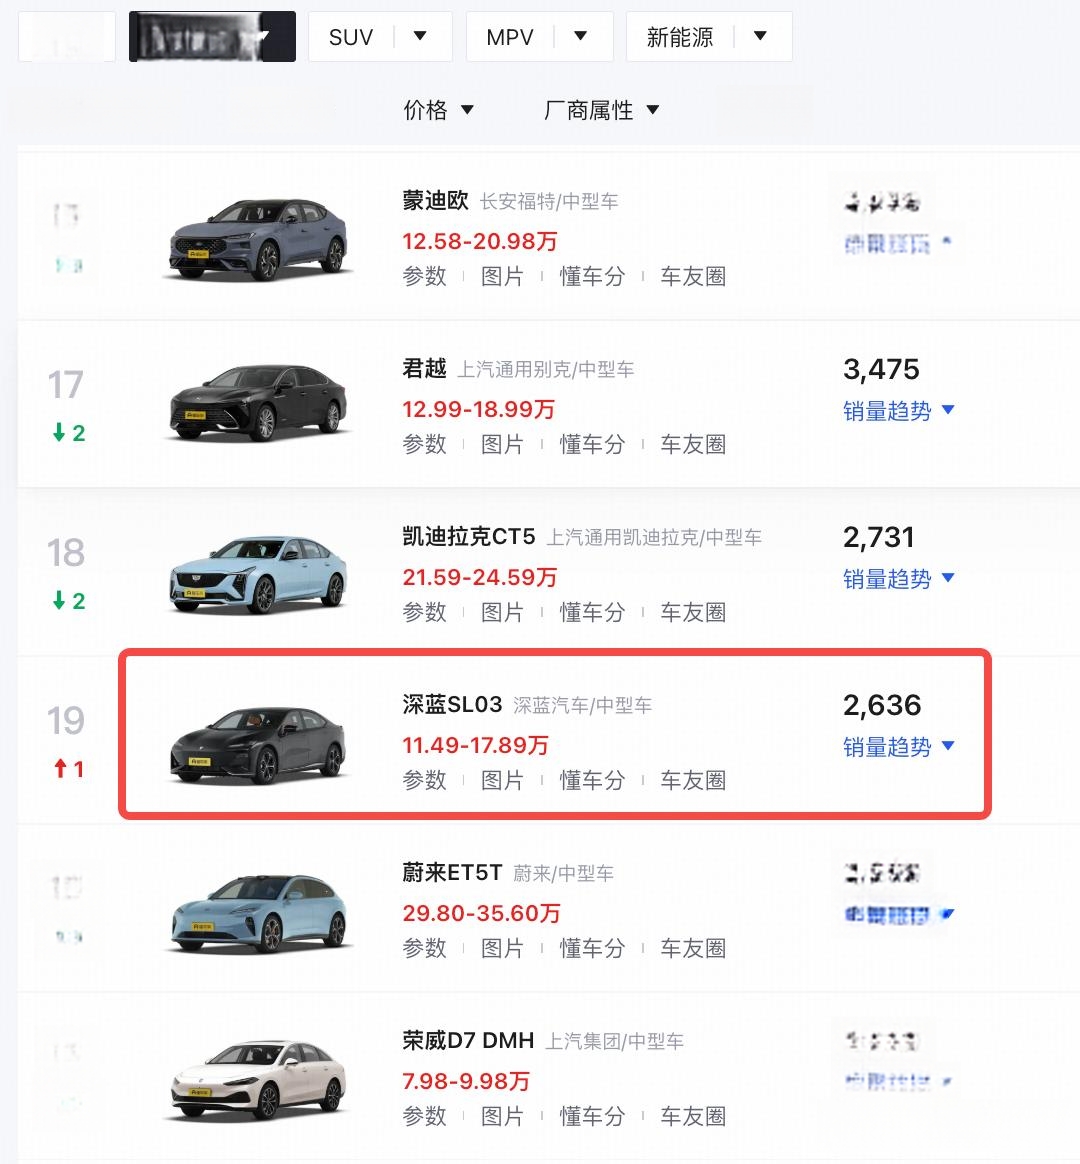
Task: Open 车友圈 for 深蓝SL03
Action: 693,779
